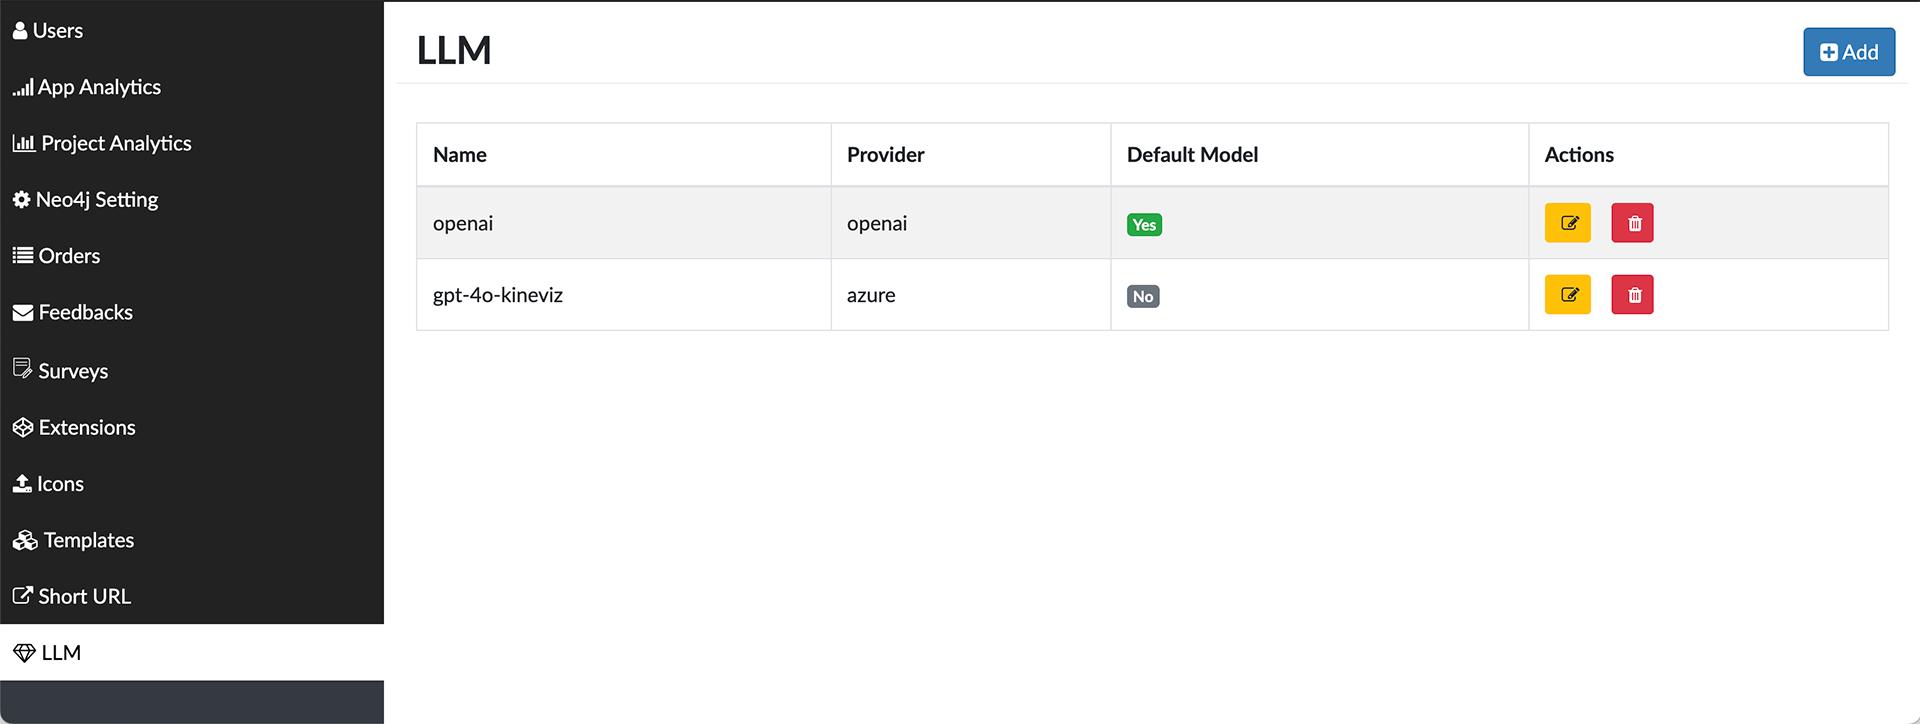Open the Orders sidebar item
This screenshot has height=724, width=1920.
(x=68, y=256)
